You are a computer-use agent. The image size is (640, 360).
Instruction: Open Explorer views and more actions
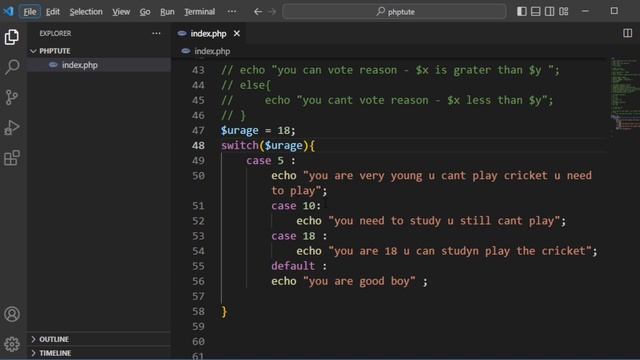point(156,33)
